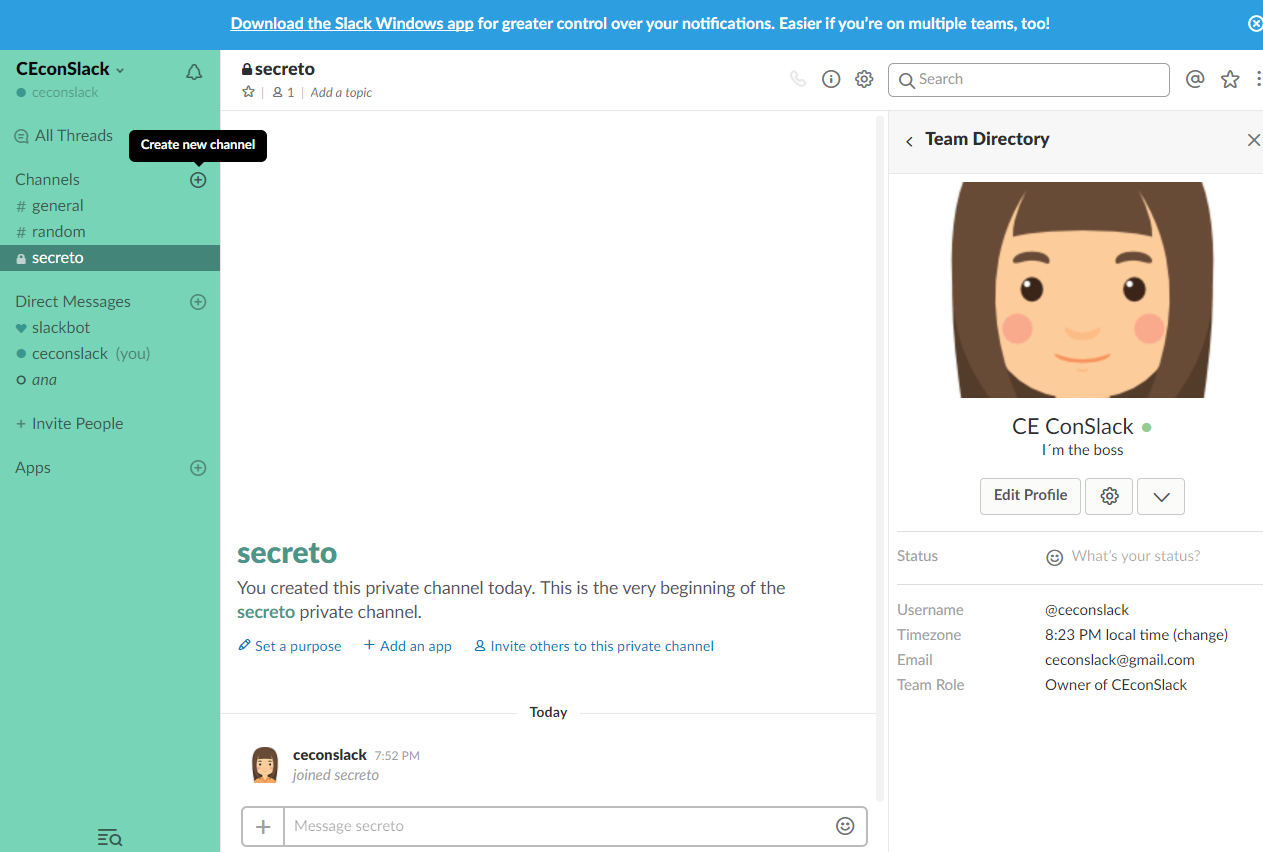
Task: Click the I´m the boss profile title
Action: pyautogui.click(x=1082, y=450)
